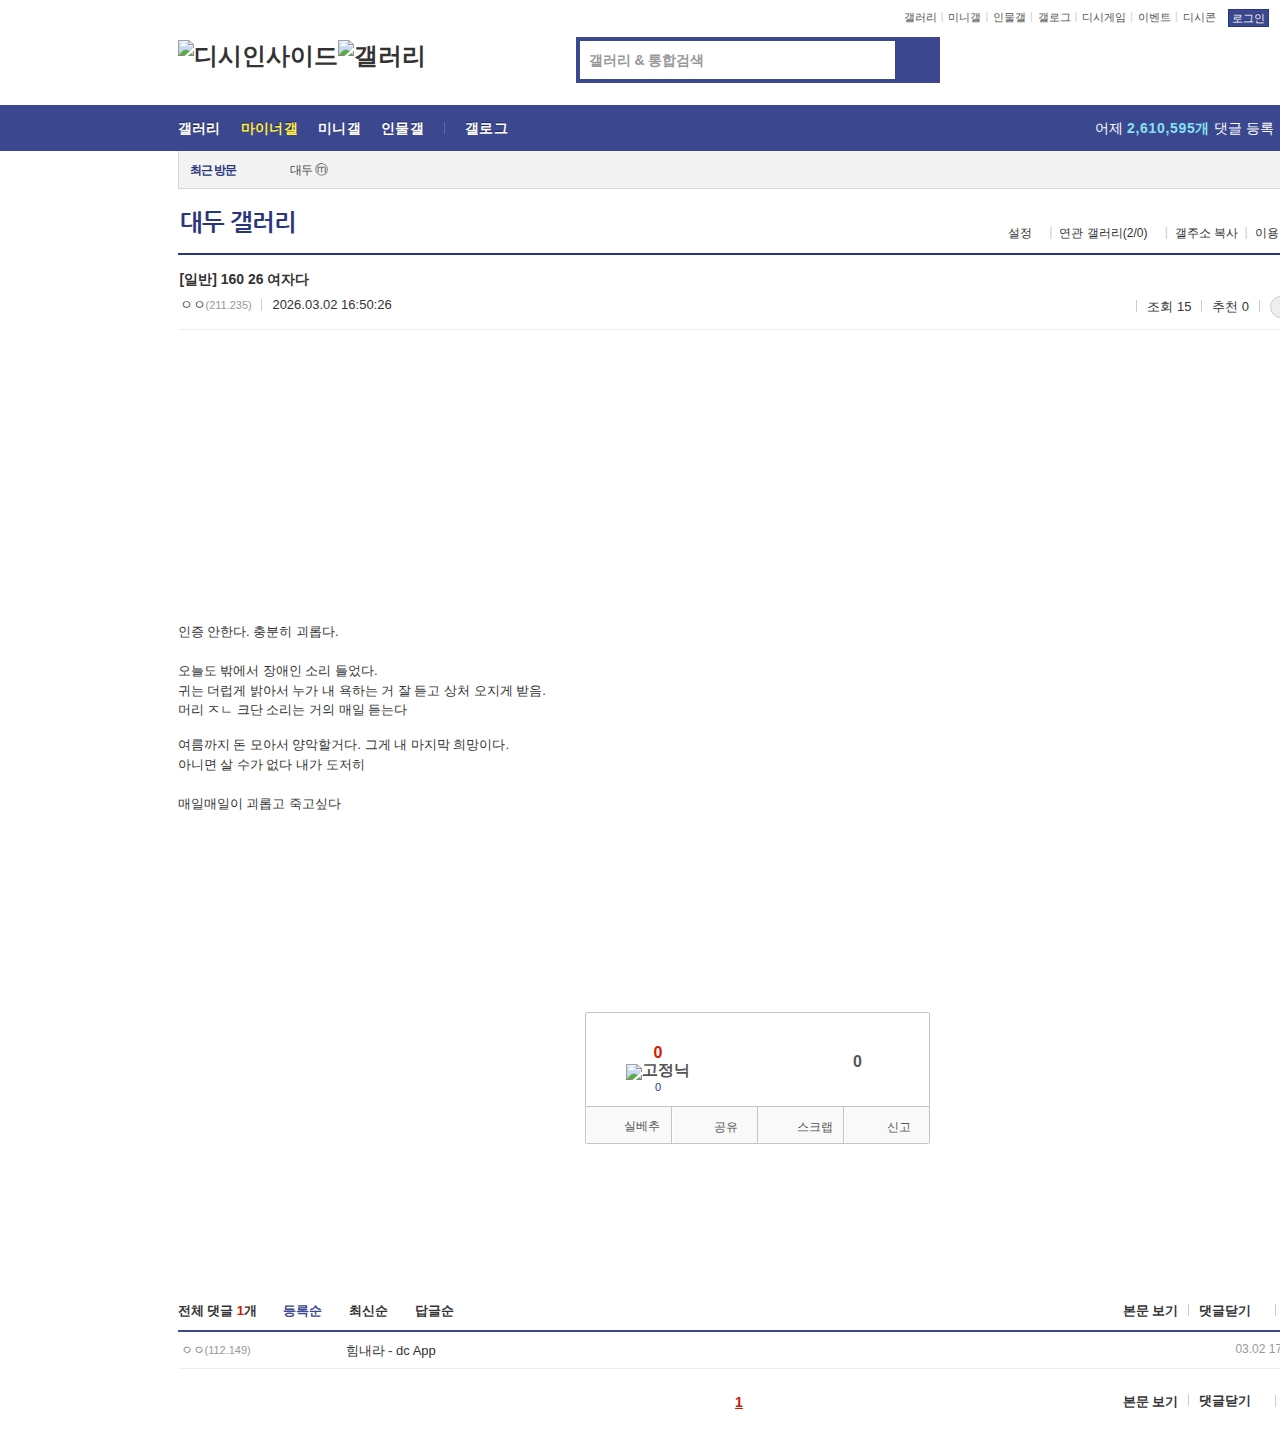Image resolution: width=1280 pixels, height=1436 pixels.
Task: Click 댓글닫기 above the comment list
Action: [1225, 1311]
